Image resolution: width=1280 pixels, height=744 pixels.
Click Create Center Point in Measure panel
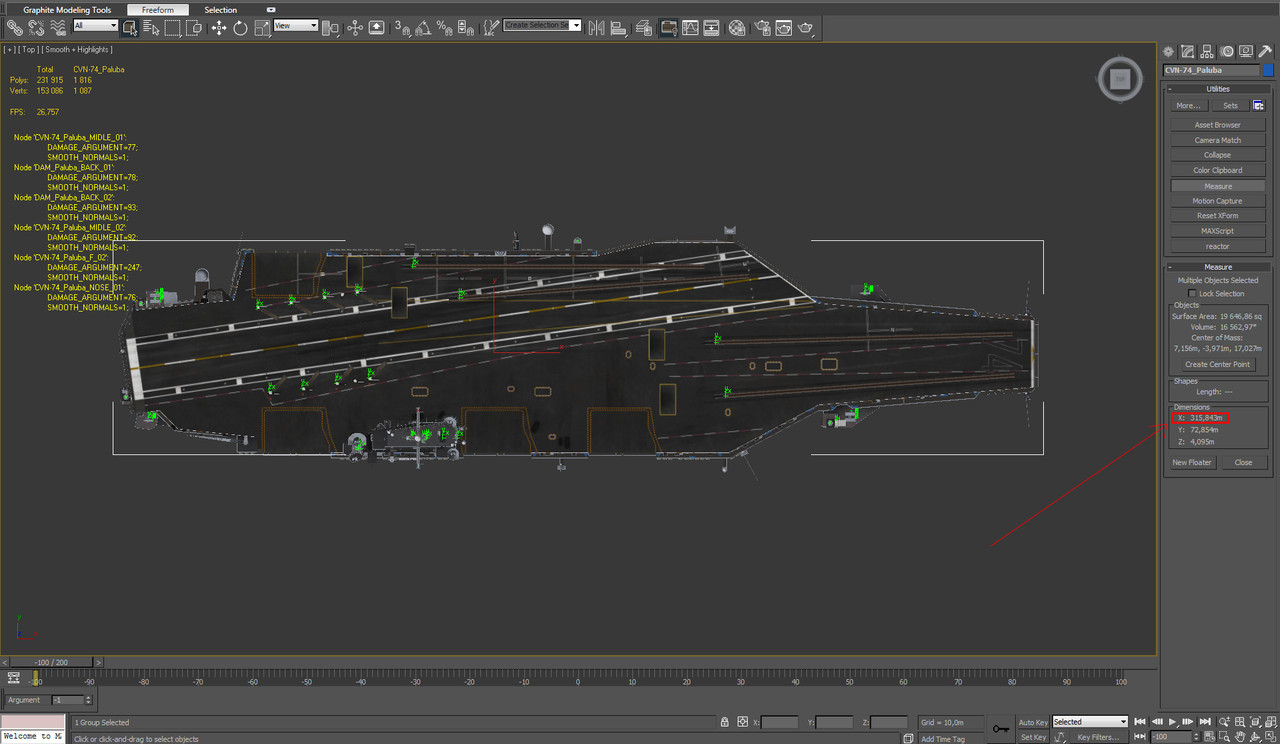pos(1216,363)
